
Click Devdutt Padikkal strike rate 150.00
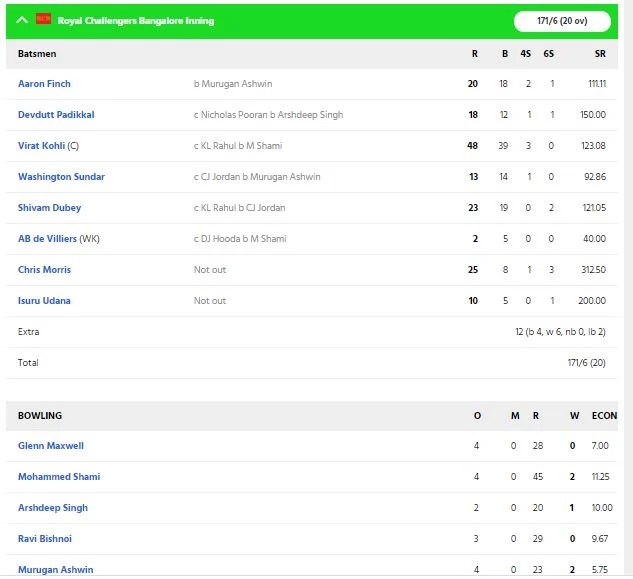tap(593, 115)
